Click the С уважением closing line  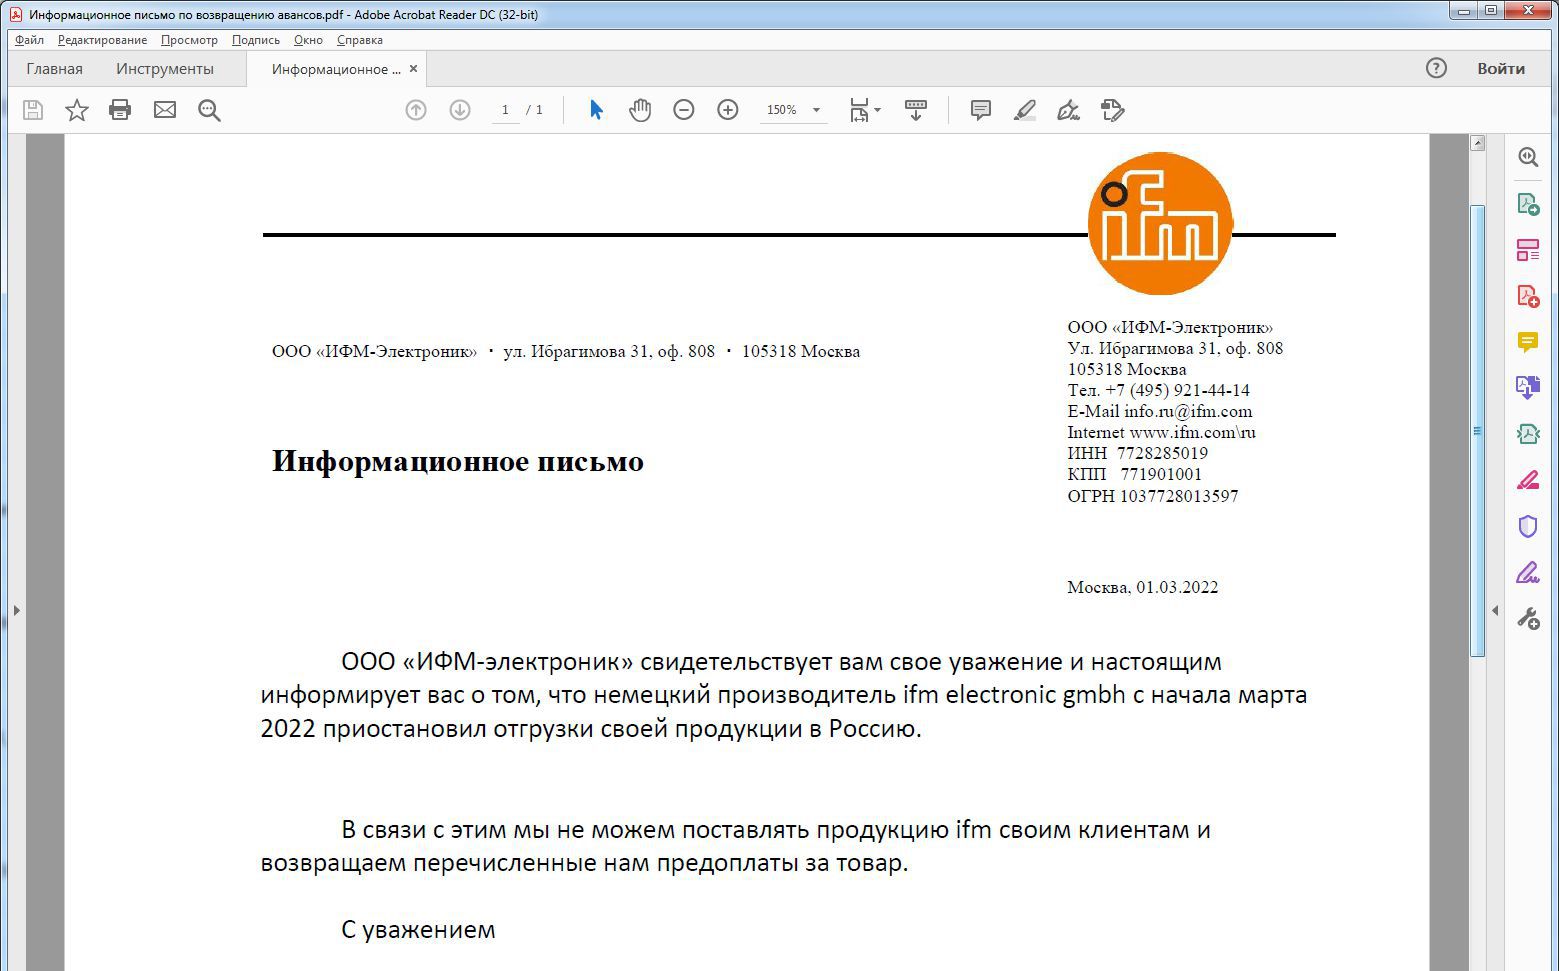pos(418,930)
